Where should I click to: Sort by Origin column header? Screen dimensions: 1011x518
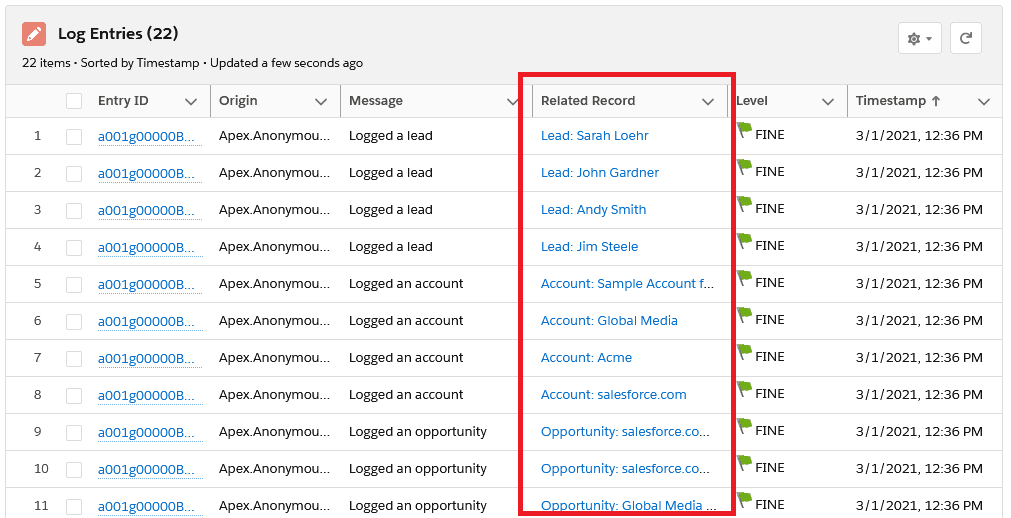(x=238, y=101)
